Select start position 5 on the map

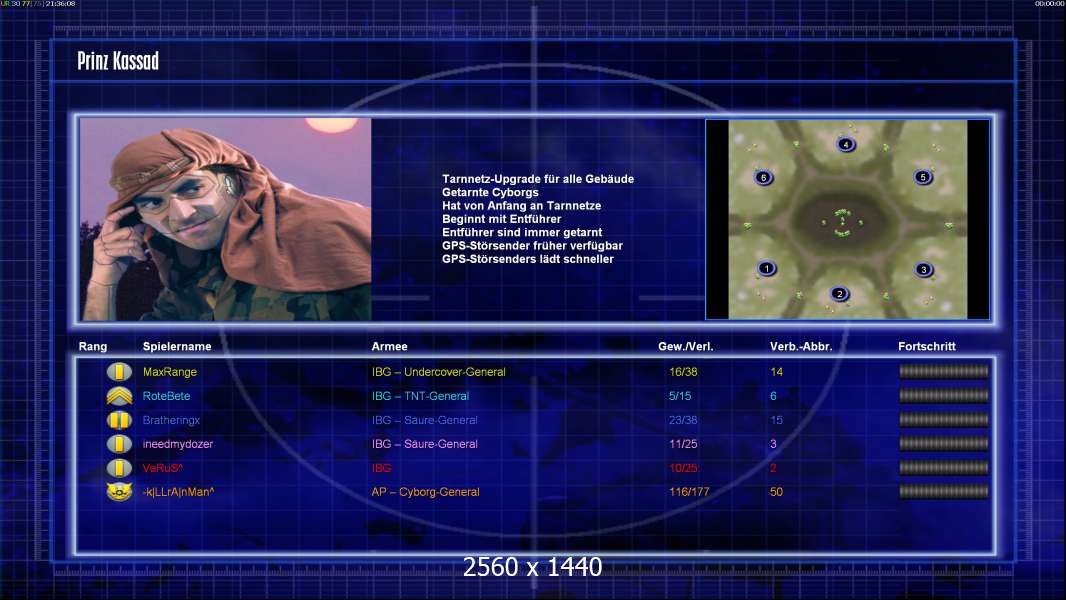tap(923, 177)
